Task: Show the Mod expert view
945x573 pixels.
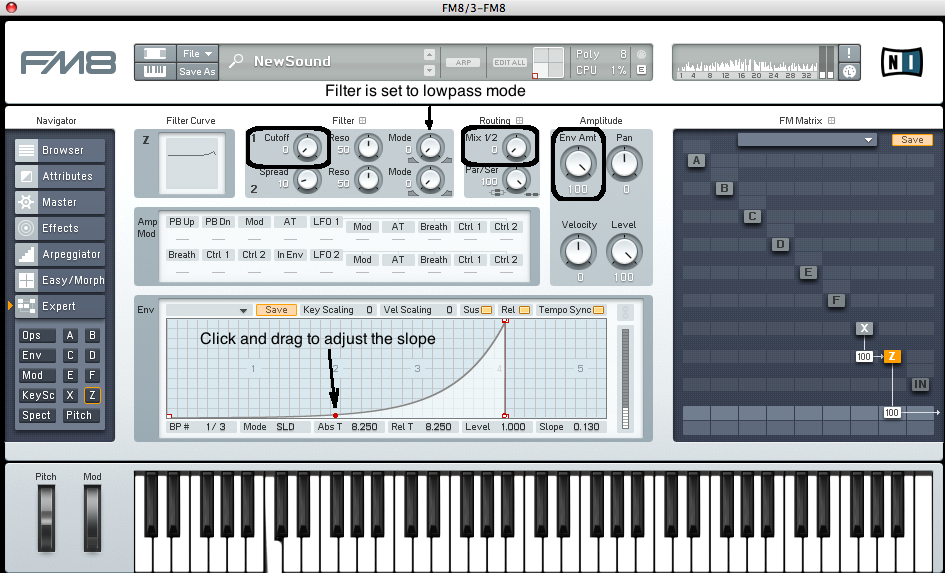Action: pos(37,375)
